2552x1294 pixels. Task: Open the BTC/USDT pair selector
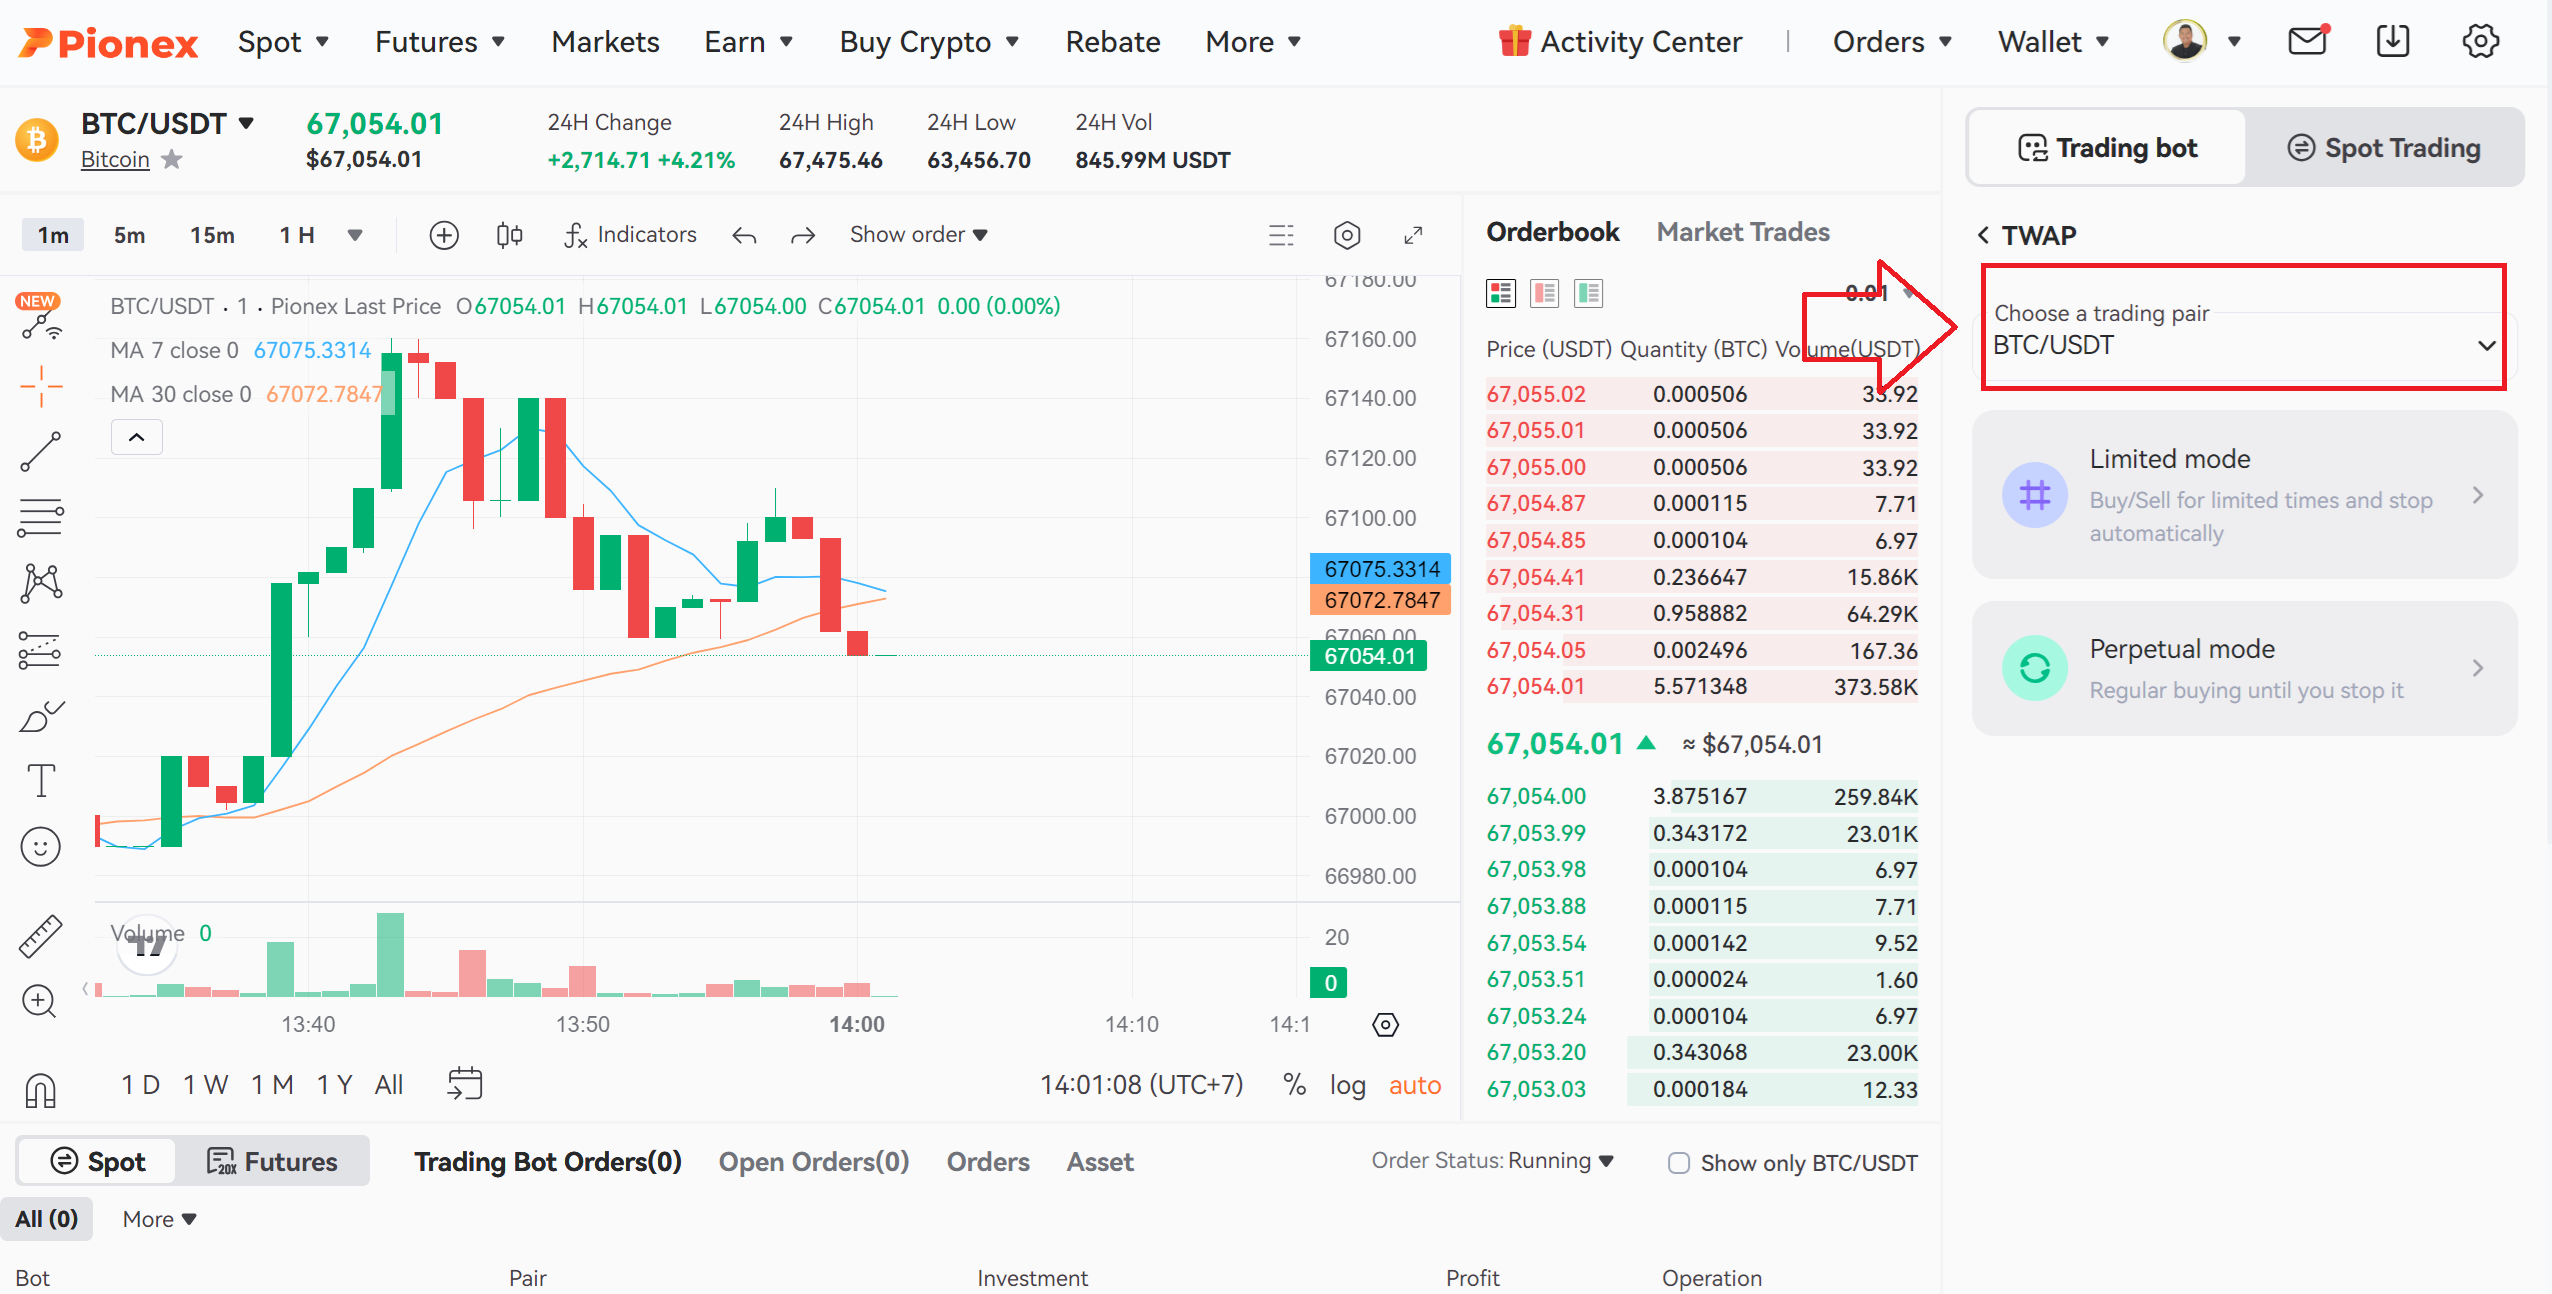168,124
